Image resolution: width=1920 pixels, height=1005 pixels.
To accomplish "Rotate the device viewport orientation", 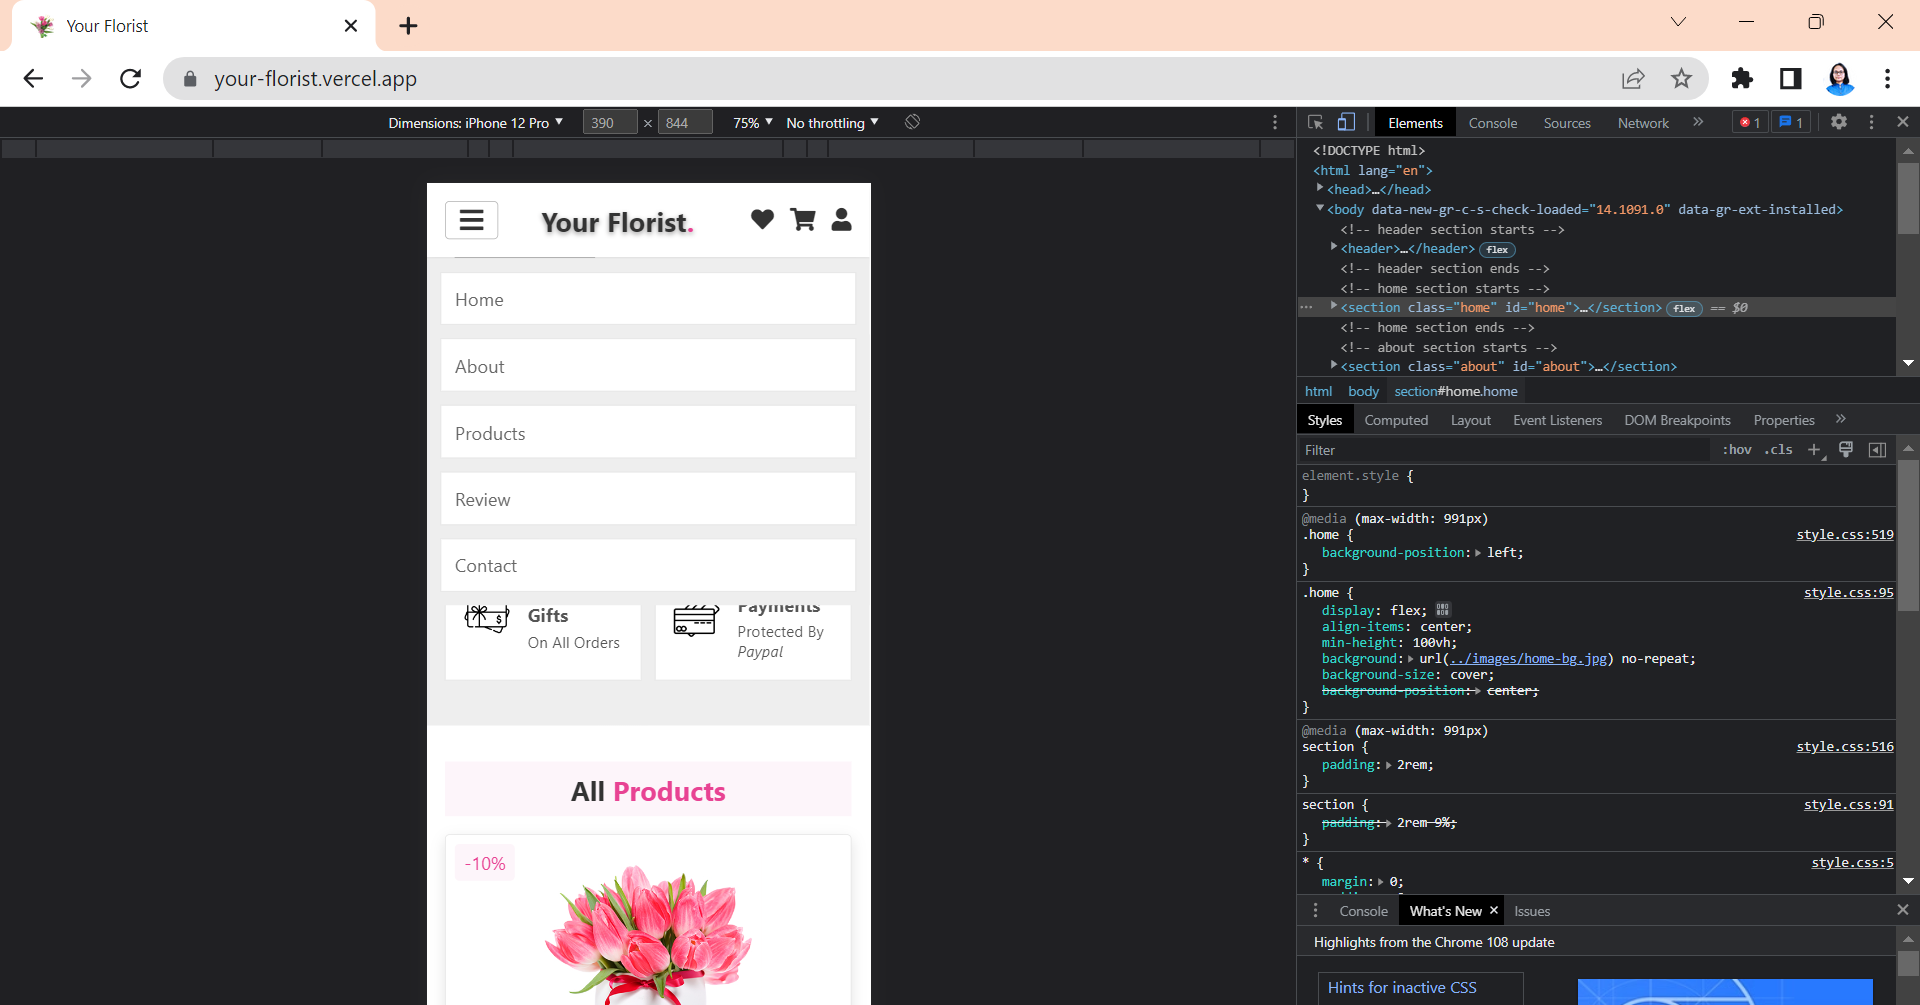I will pos(911,121).
